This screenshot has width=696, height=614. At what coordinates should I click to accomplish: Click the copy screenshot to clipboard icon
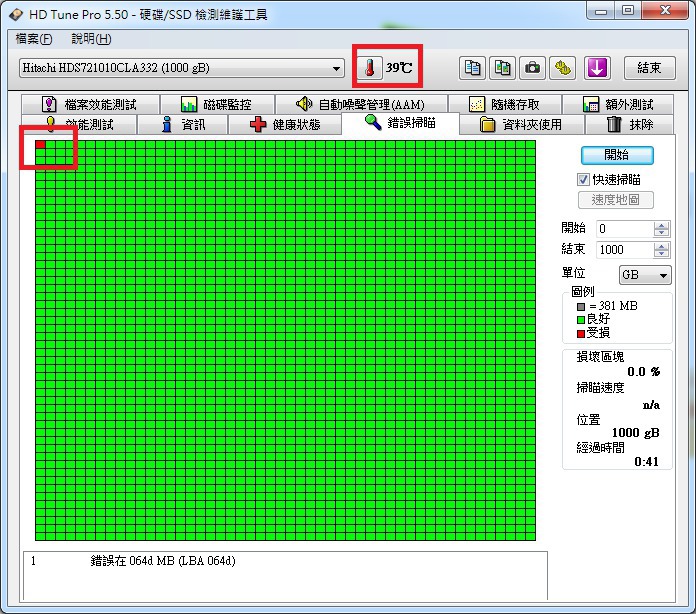[502, 68]
